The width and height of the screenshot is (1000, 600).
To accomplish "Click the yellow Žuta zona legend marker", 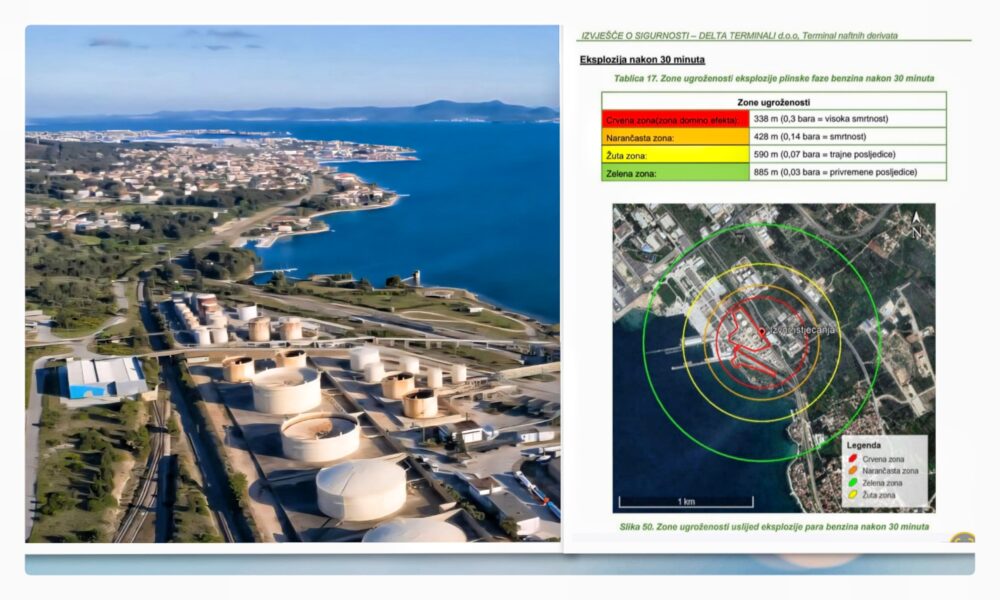I will tap(853, 495).
